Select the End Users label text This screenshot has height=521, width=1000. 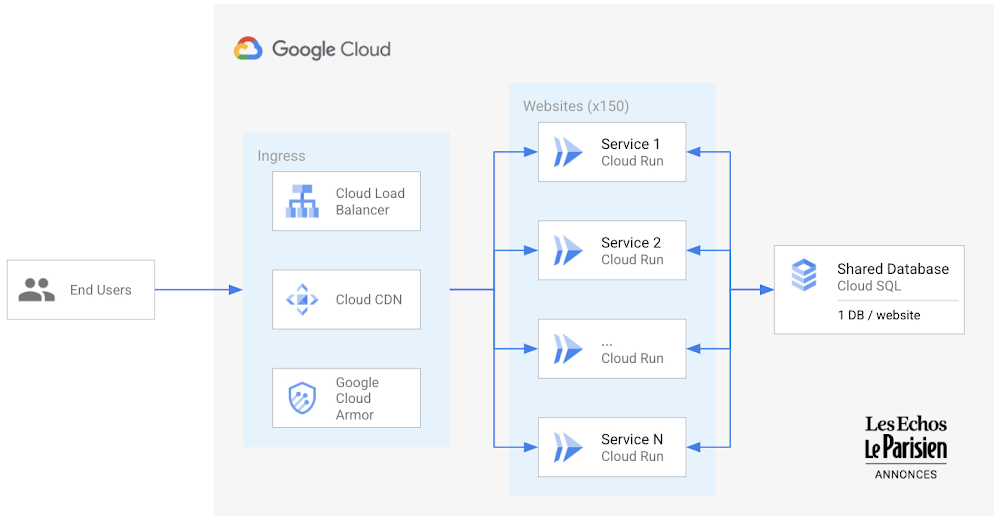click(100, 290)
